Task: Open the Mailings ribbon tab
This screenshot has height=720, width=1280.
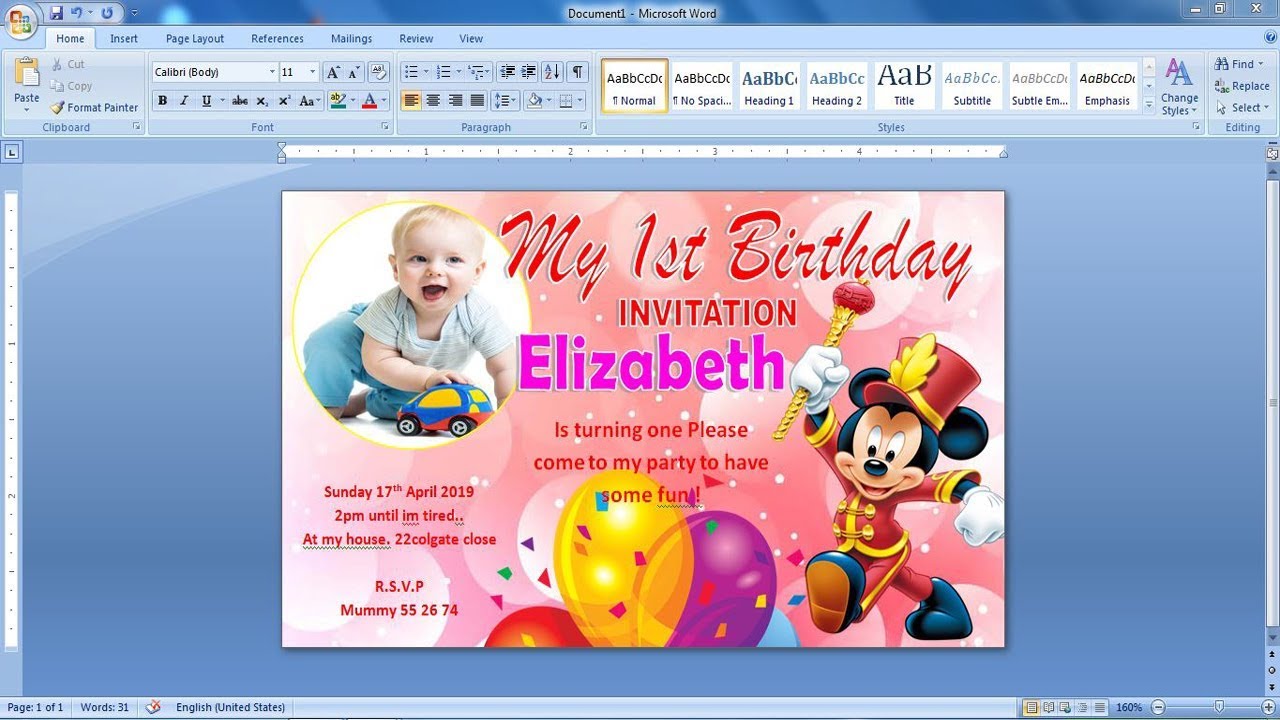Action: [x=351, y=38]
